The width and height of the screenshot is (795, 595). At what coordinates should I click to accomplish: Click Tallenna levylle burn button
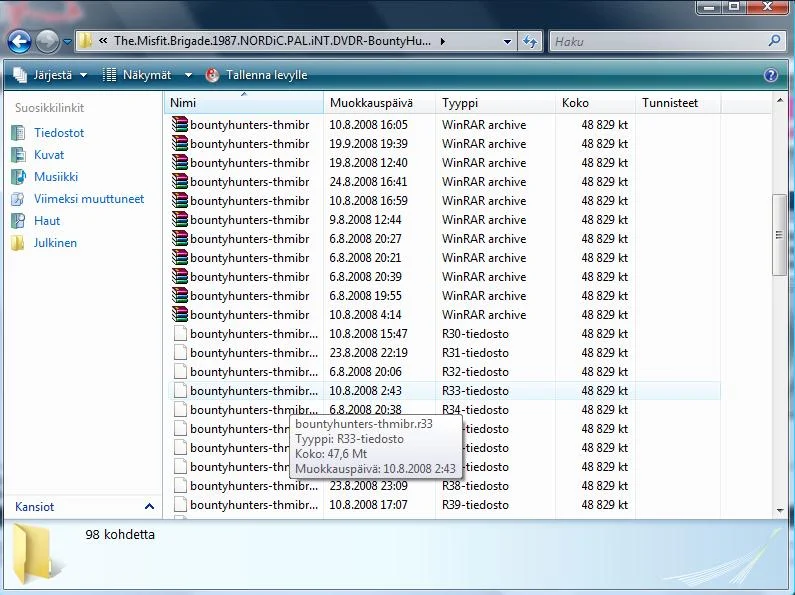click(x=256, y=75)
